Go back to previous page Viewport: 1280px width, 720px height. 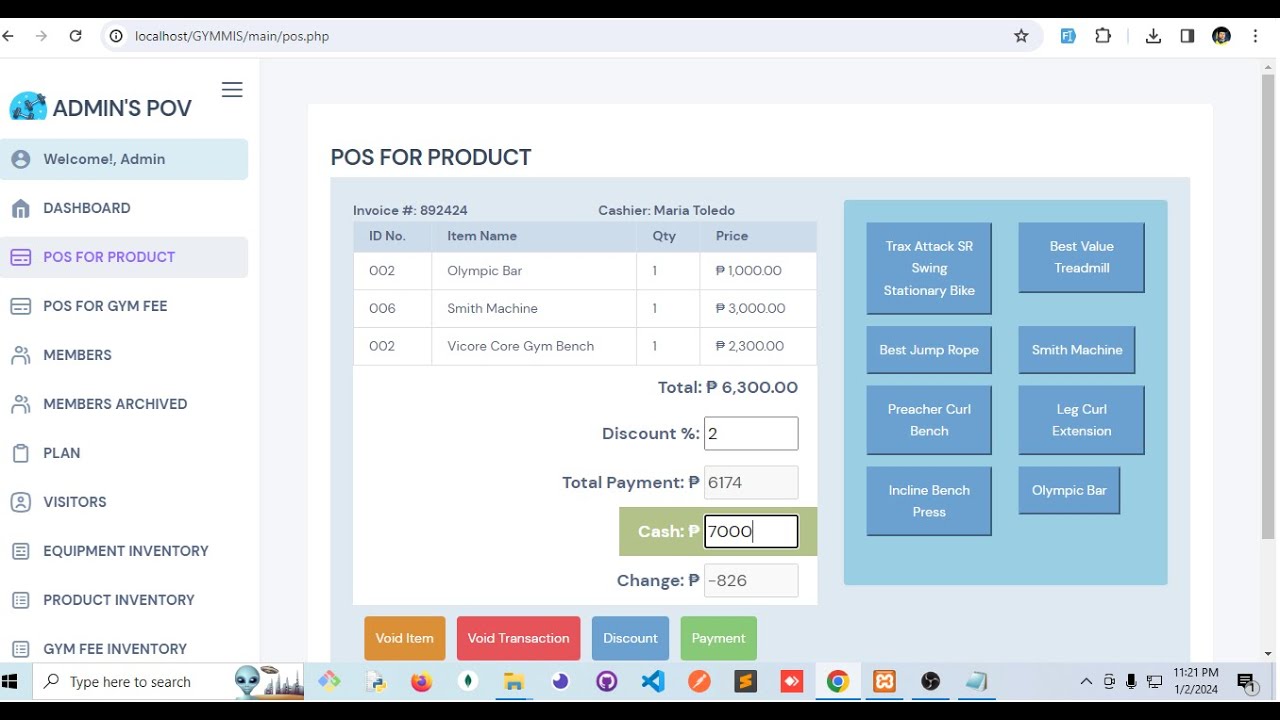tap(8, 36)
